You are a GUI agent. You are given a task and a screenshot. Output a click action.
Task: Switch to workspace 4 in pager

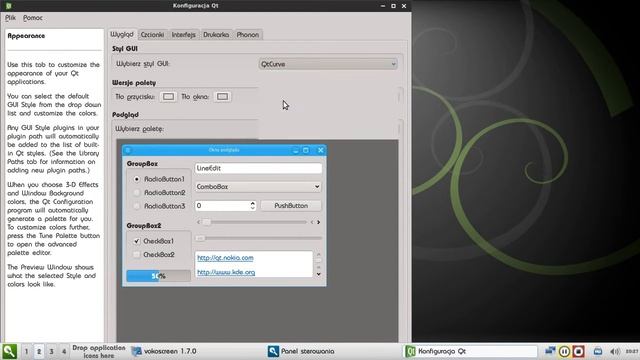(x=64, y=351)
